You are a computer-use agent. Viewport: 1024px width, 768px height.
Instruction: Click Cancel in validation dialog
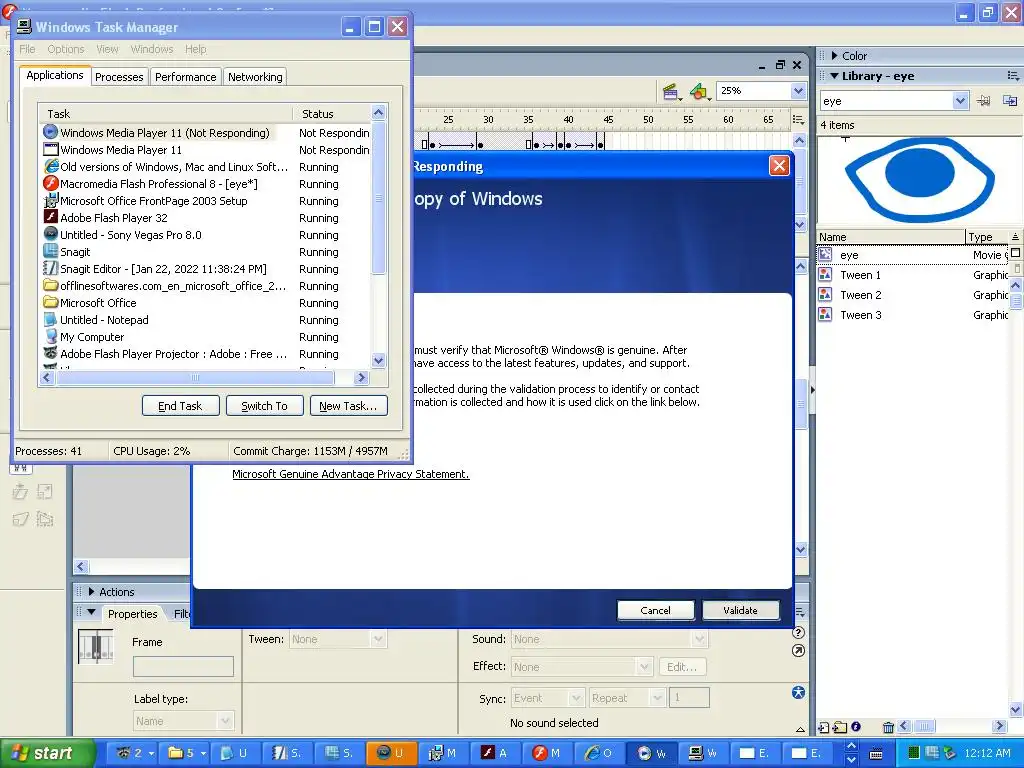click(x=655, y=610)
